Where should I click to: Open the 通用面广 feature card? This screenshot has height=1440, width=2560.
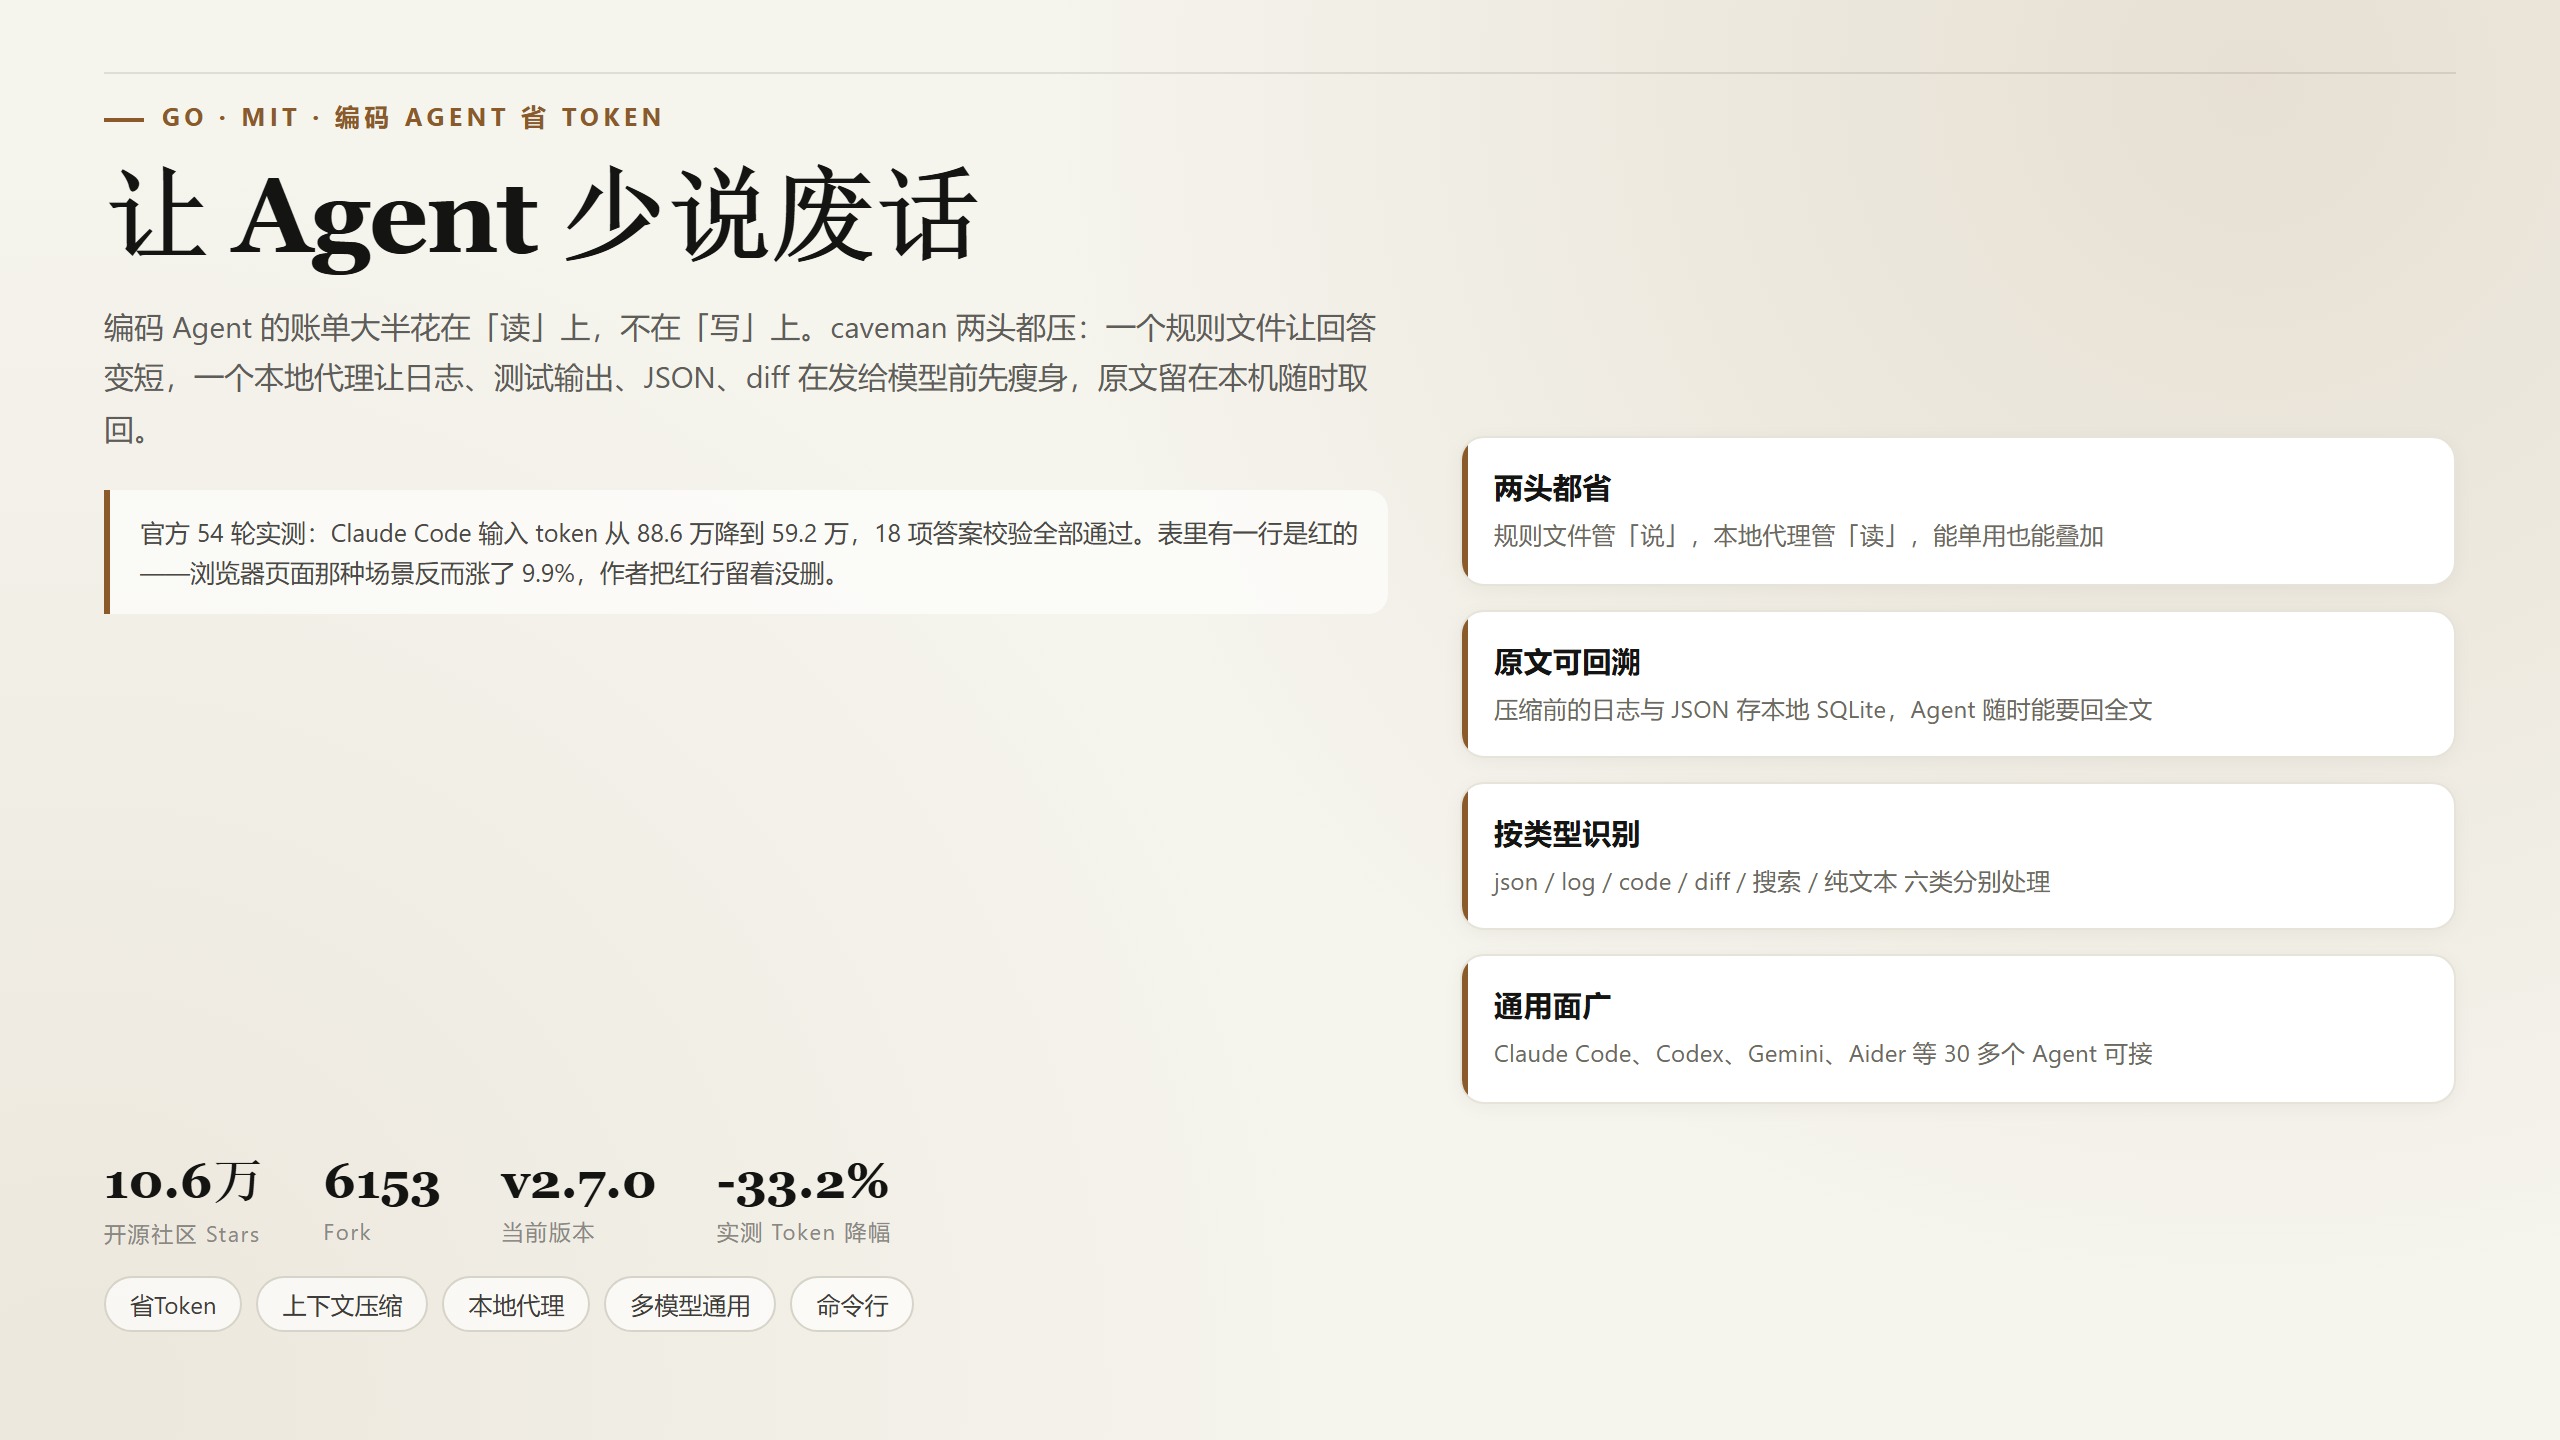[1958, 1029]
